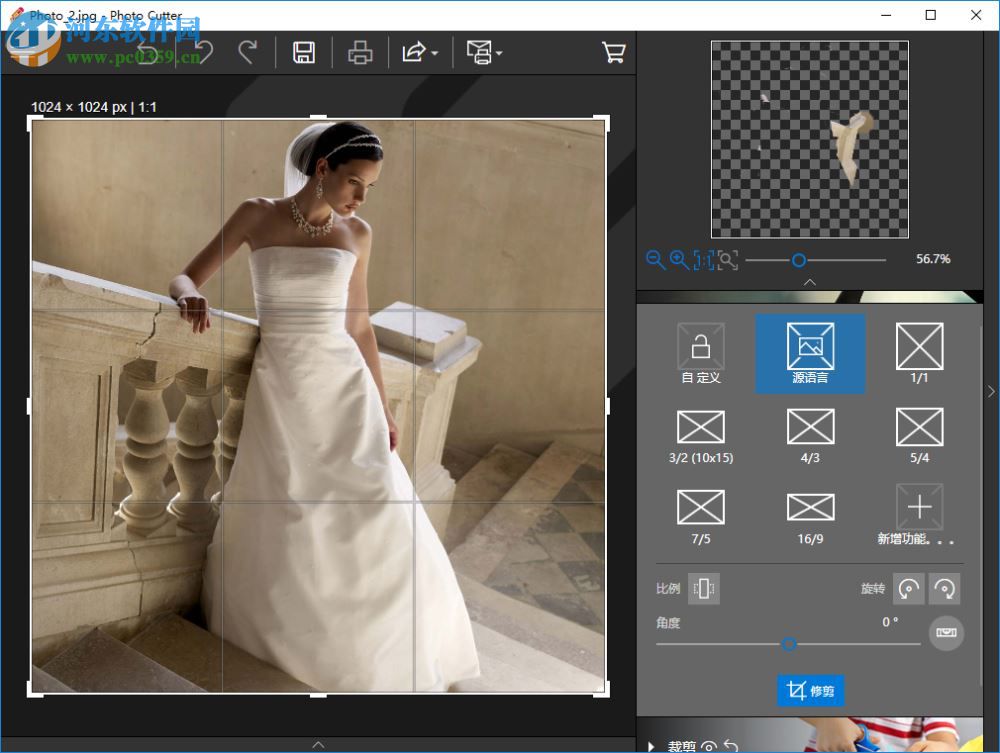Open the hidden side panel with right chevron

991,391
